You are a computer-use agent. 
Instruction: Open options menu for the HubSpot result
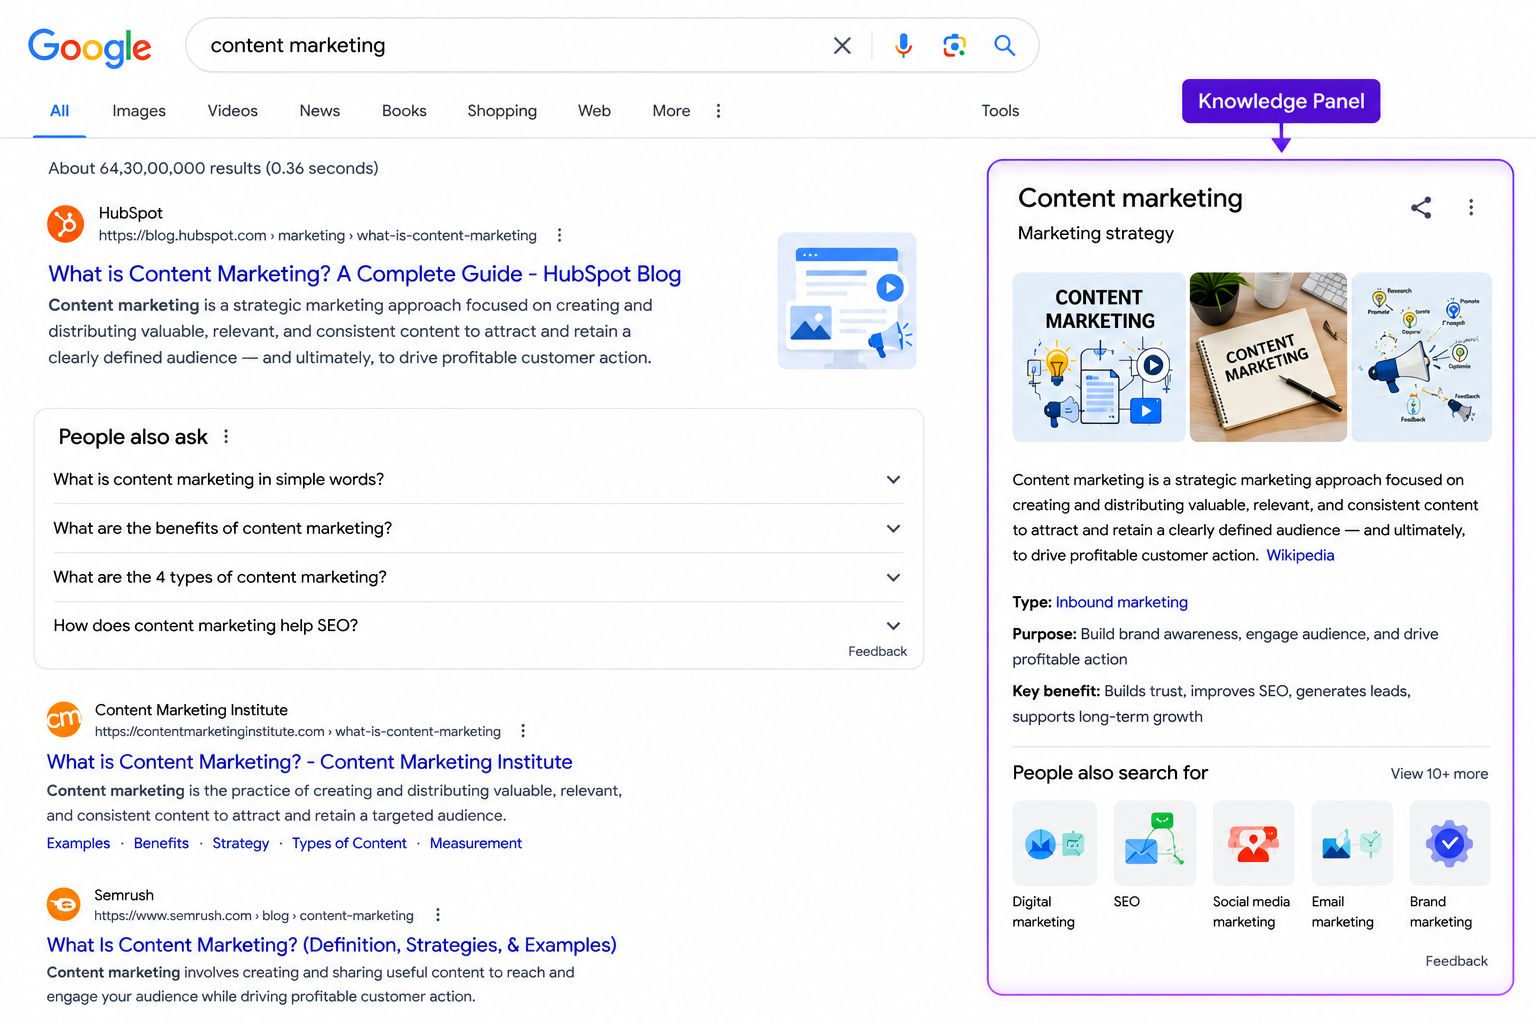(559, 235)
